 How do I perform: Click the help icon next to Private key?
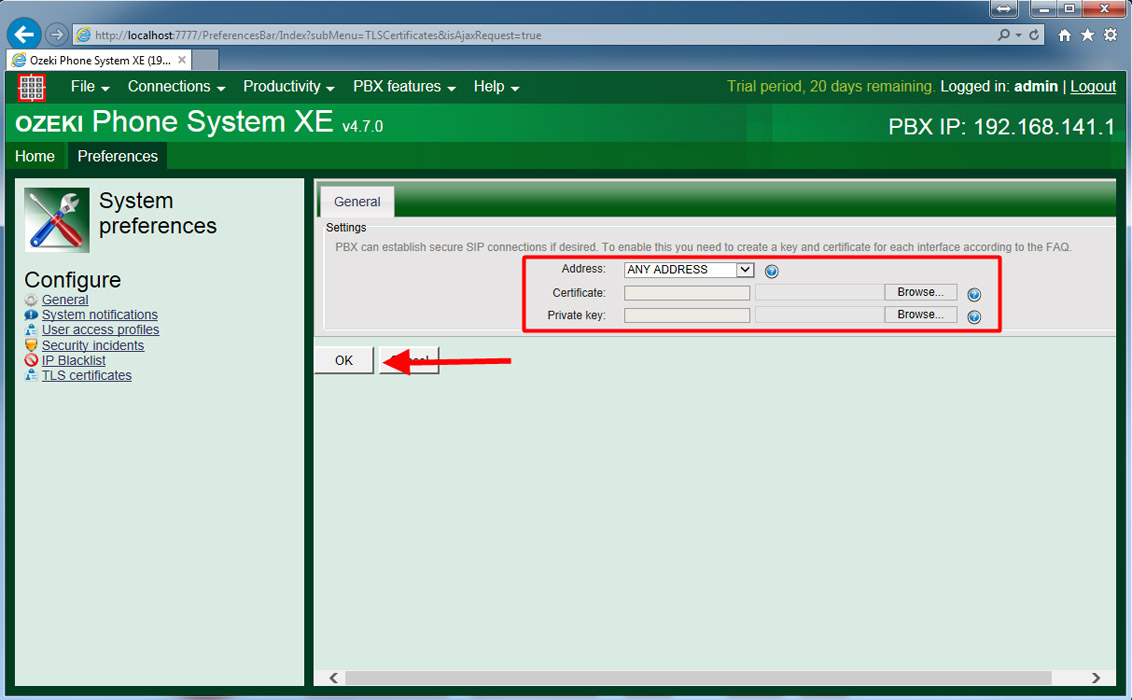click(x=974, y=318)
